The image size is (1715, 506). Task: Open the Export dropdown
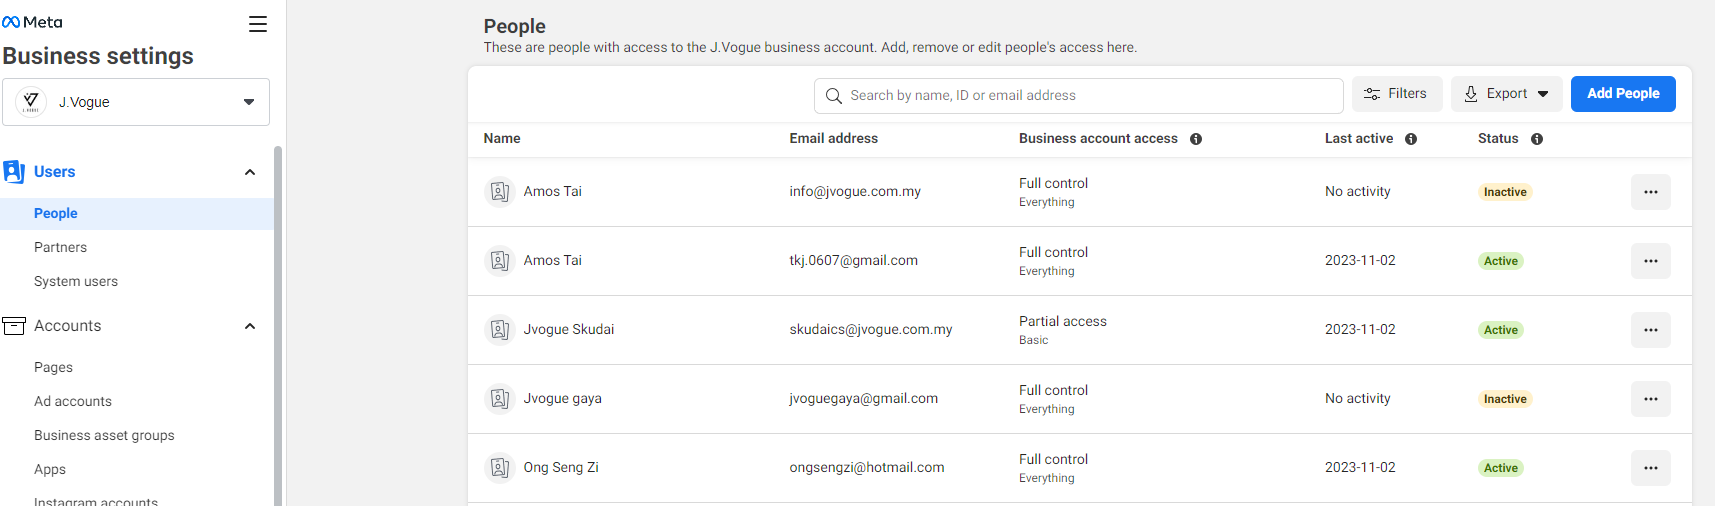1506,94
